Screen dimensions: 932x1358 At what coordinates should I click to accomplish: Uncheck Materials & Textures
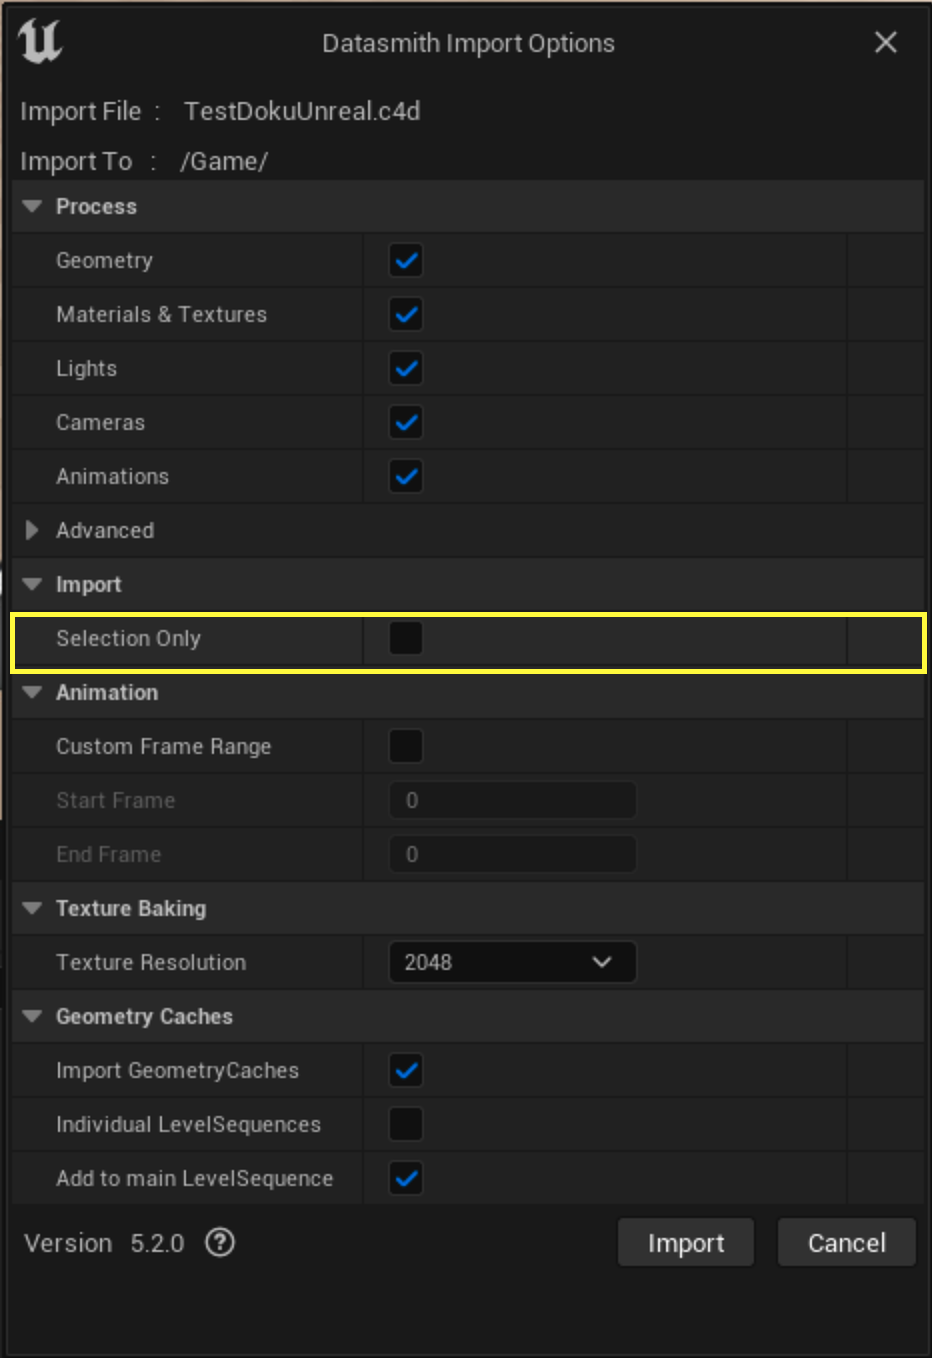(405, 314)
